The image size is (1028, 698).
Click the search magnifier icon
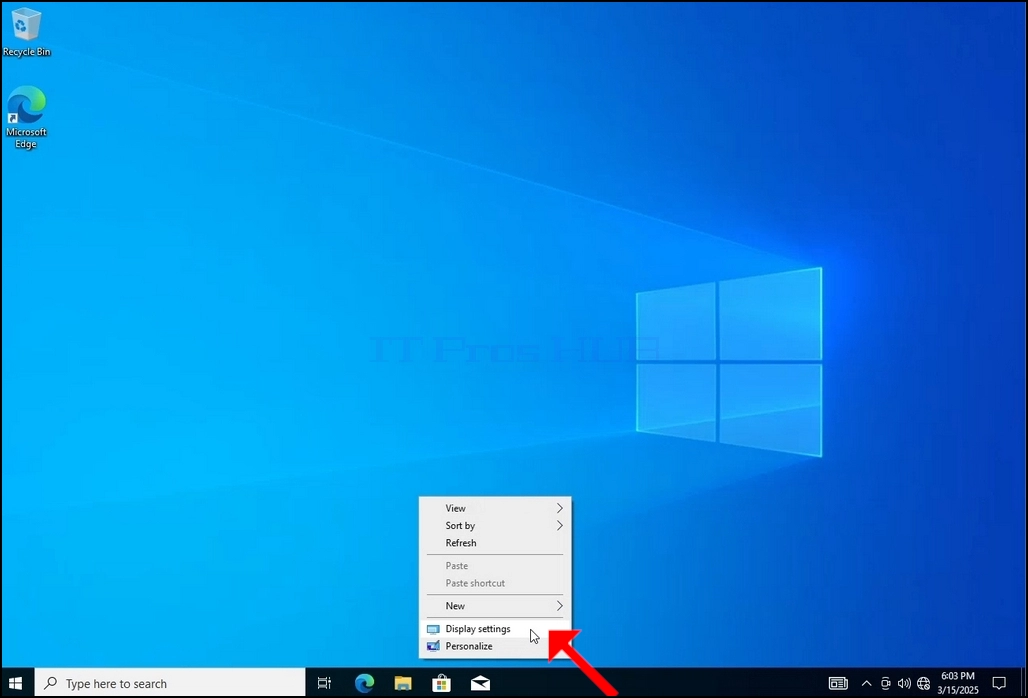click(x=50, y=684)
